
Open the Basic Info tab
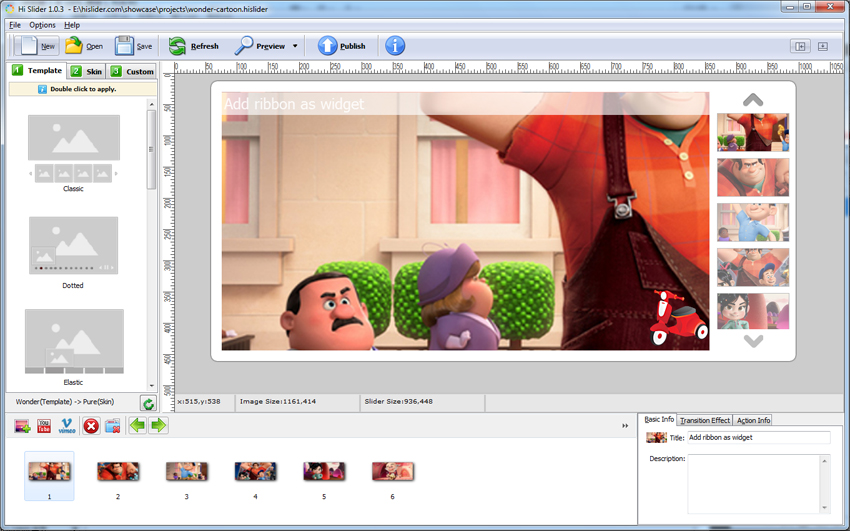659,419
